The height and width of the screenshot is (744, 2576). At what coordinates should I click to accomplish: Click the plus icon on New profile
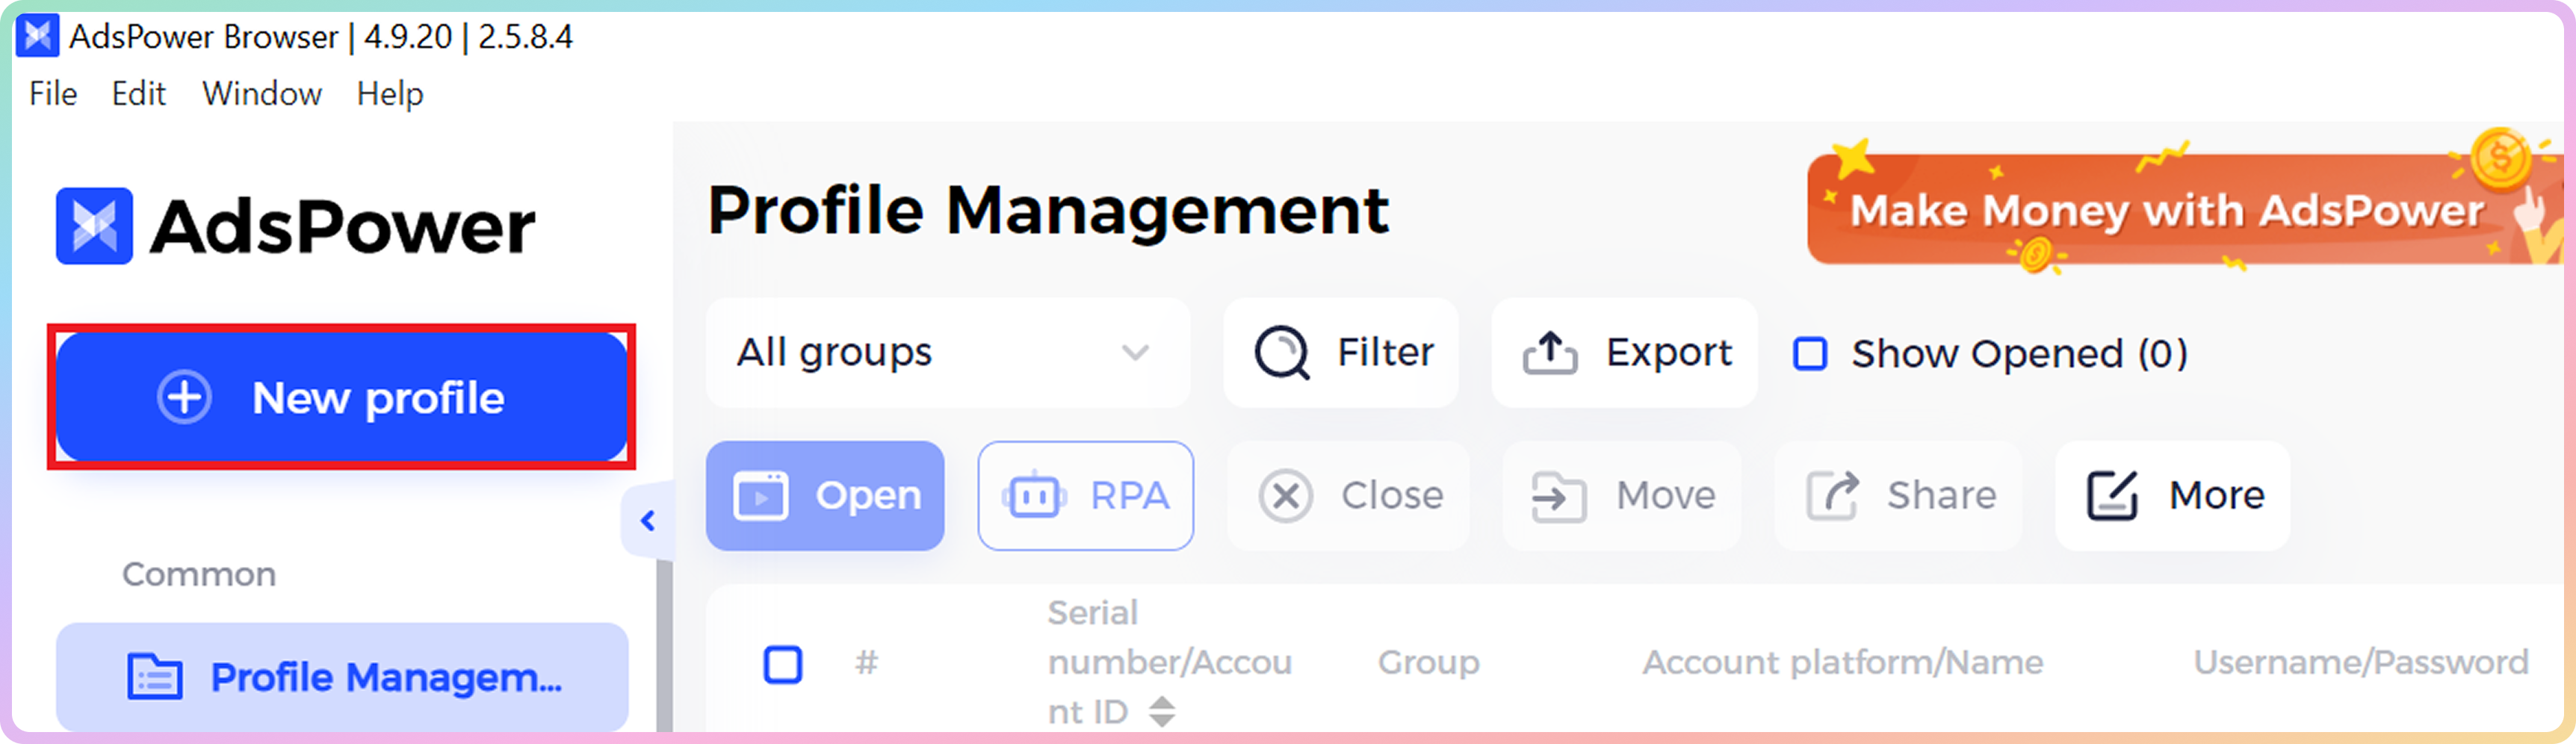184,398
